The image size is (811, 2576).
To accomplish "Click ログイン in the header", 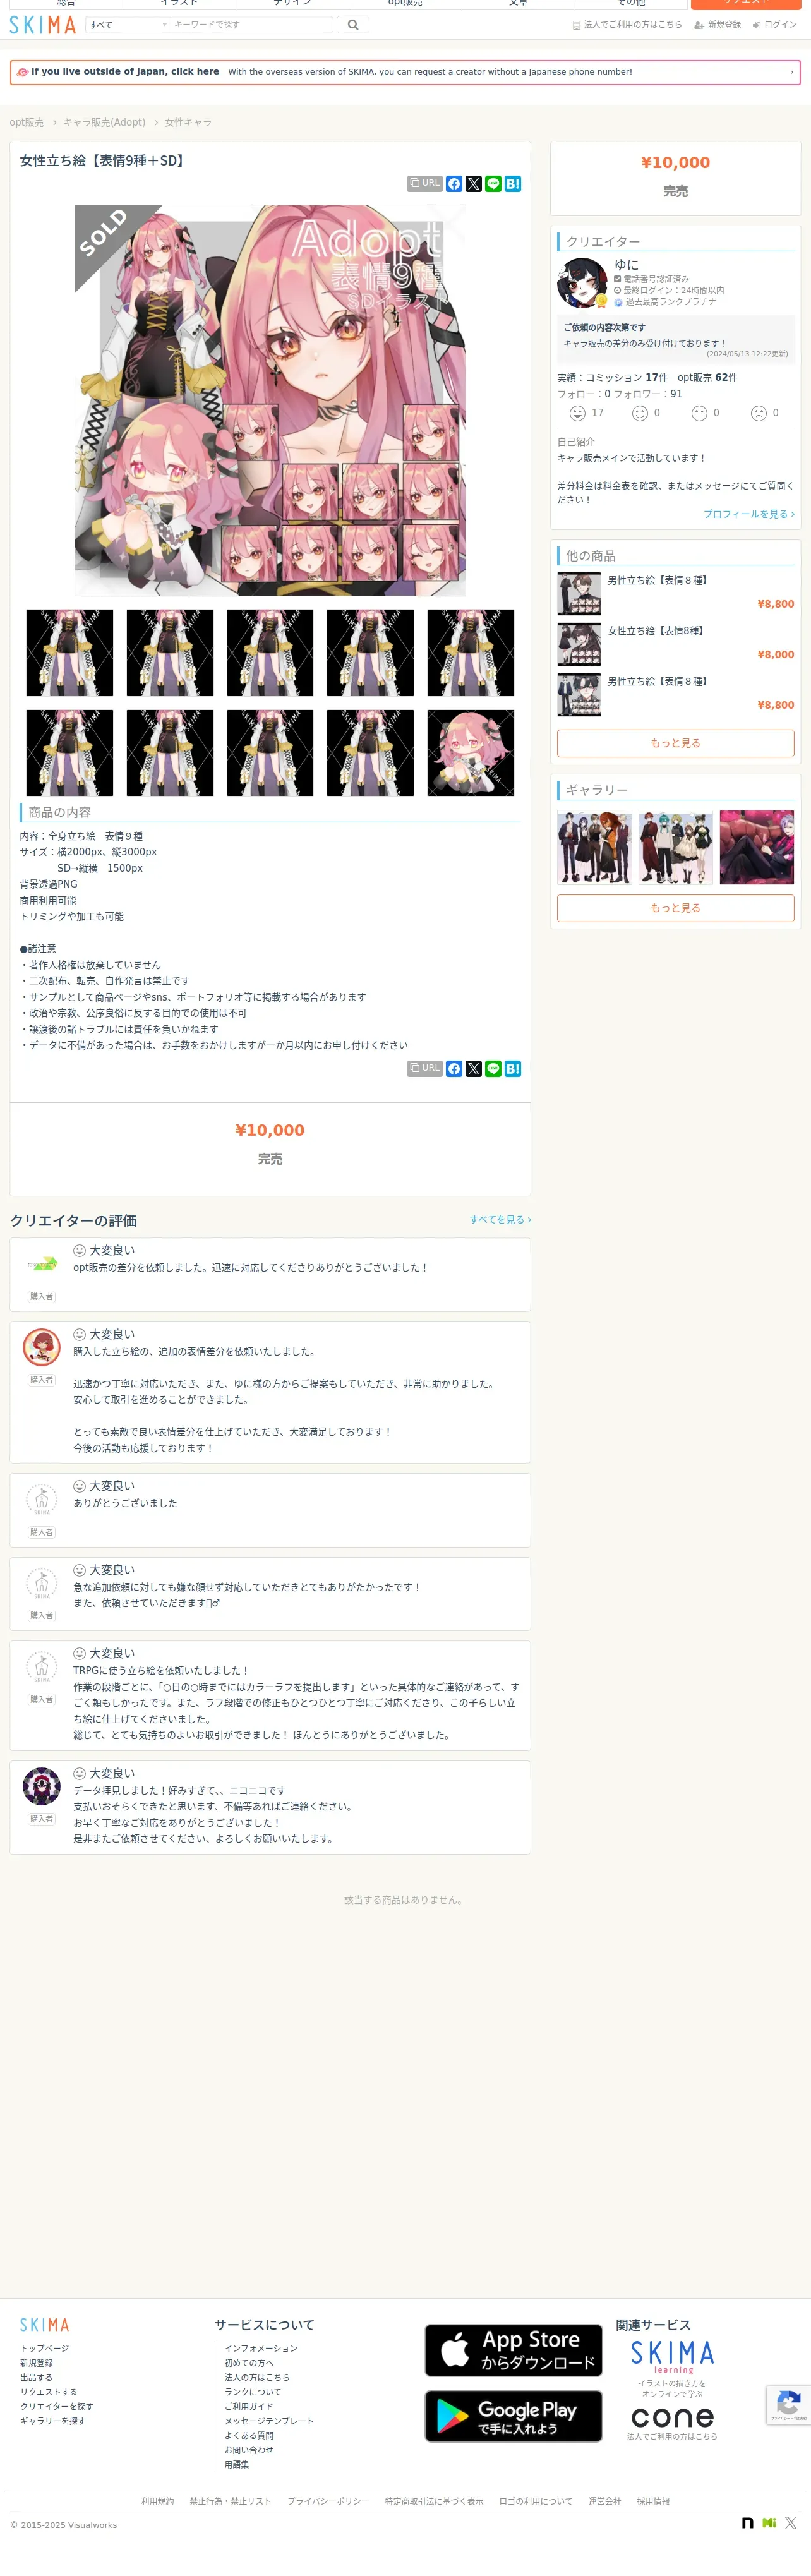I will pos(775,25).
